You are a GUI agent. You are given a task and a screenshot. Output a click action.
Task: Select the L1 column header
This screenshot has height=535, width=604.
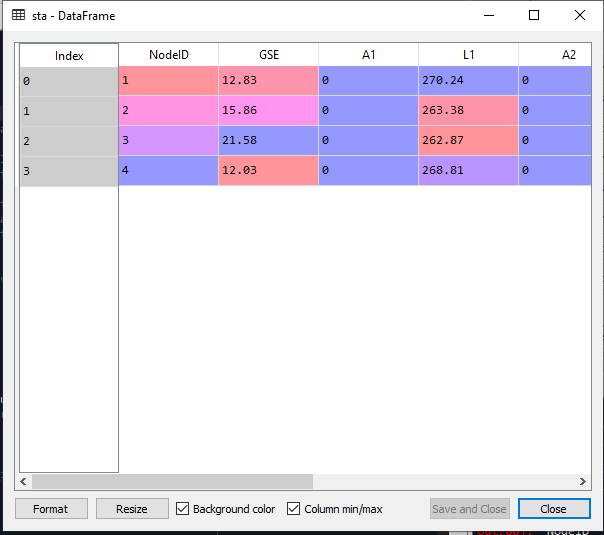[x=468, y=55]
